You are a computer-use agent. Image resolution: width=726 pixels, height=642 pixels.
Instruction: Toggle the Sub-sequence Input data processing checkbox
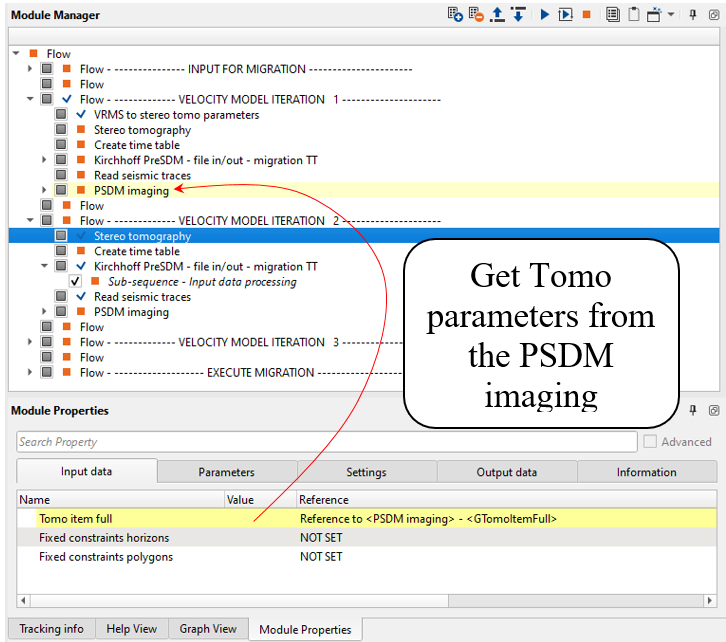click(x=76, y=282)
